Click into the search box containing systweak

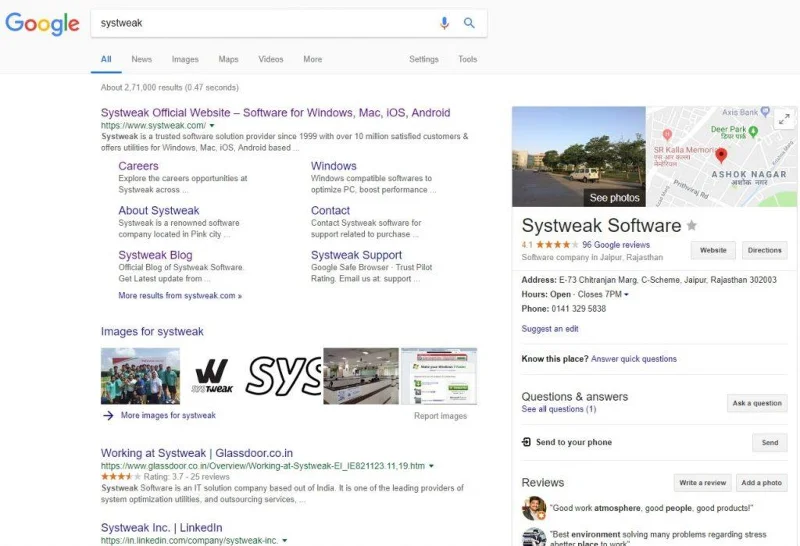click(x=260, y=23)
